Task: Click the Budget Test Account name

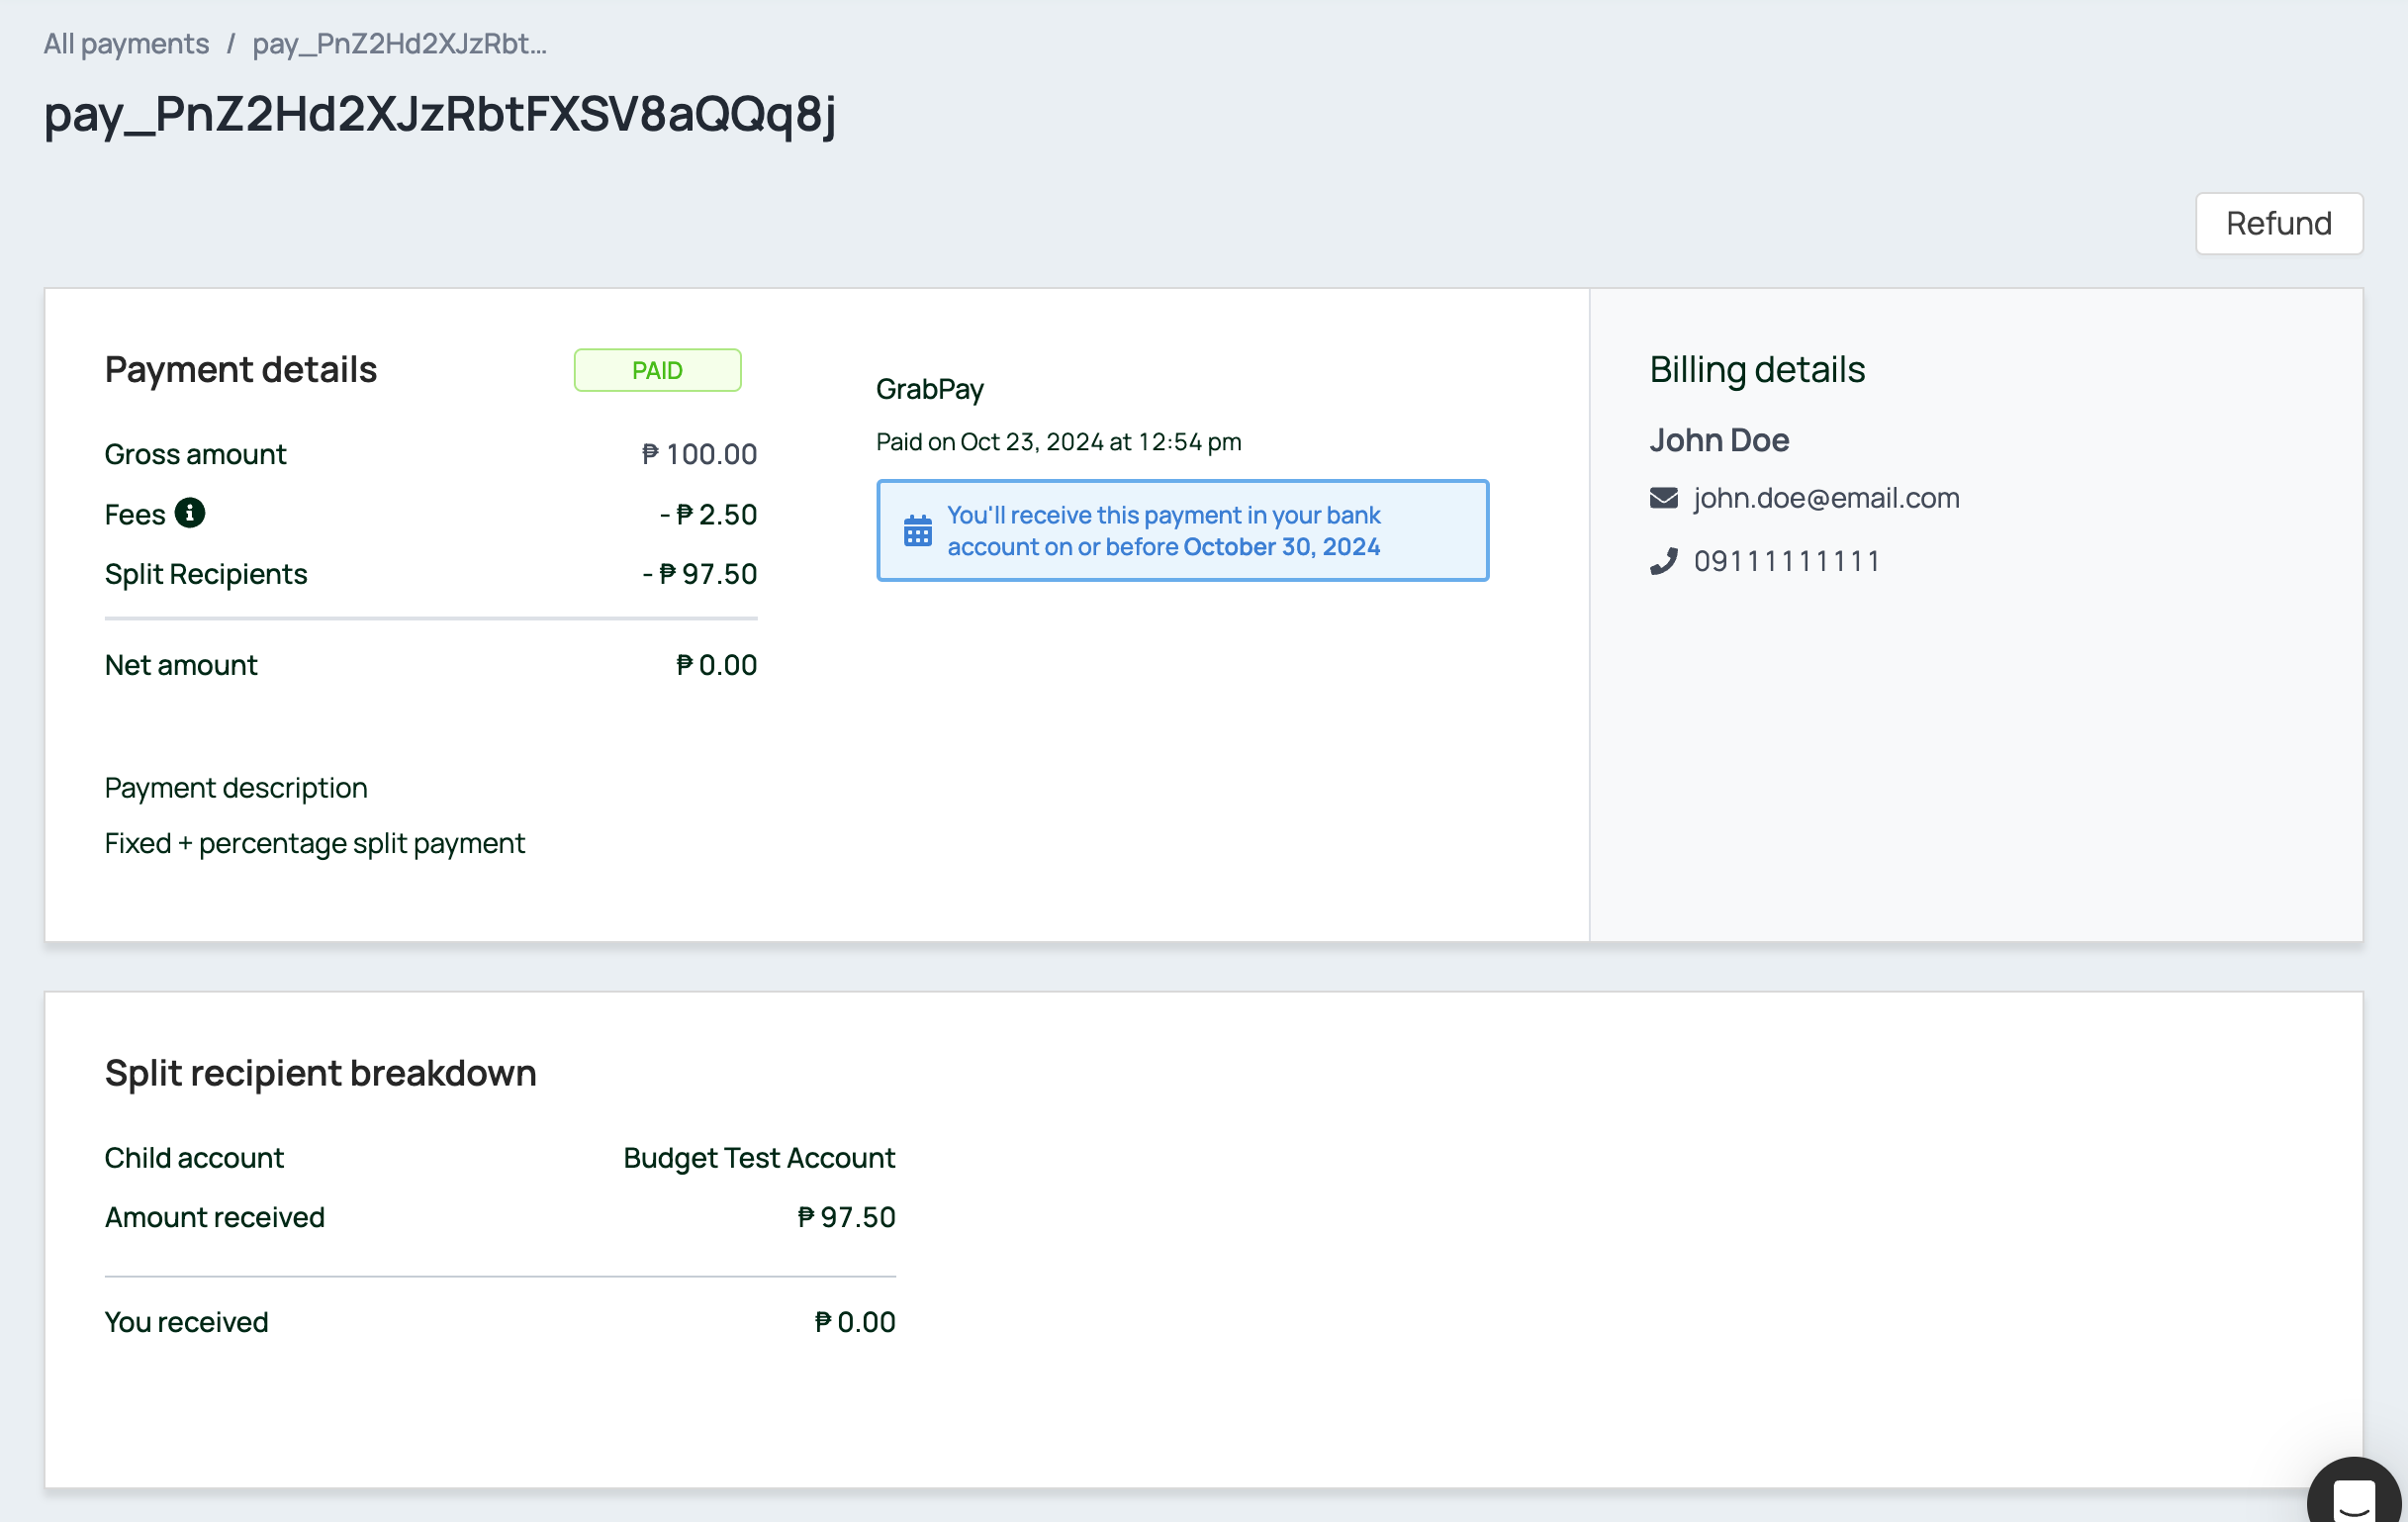Action: pyautogui.click(x=758, y=1158)
